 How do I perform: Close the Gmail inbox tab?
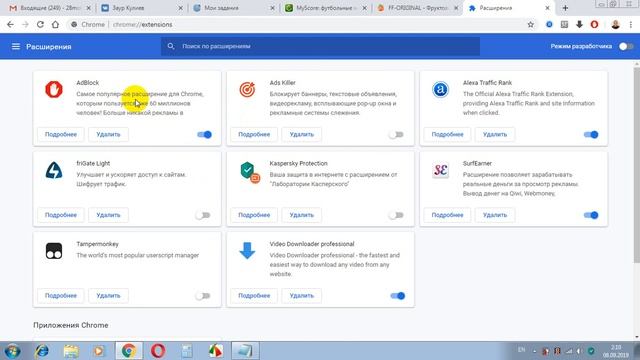pyautogui.click(x=89, y=8)
